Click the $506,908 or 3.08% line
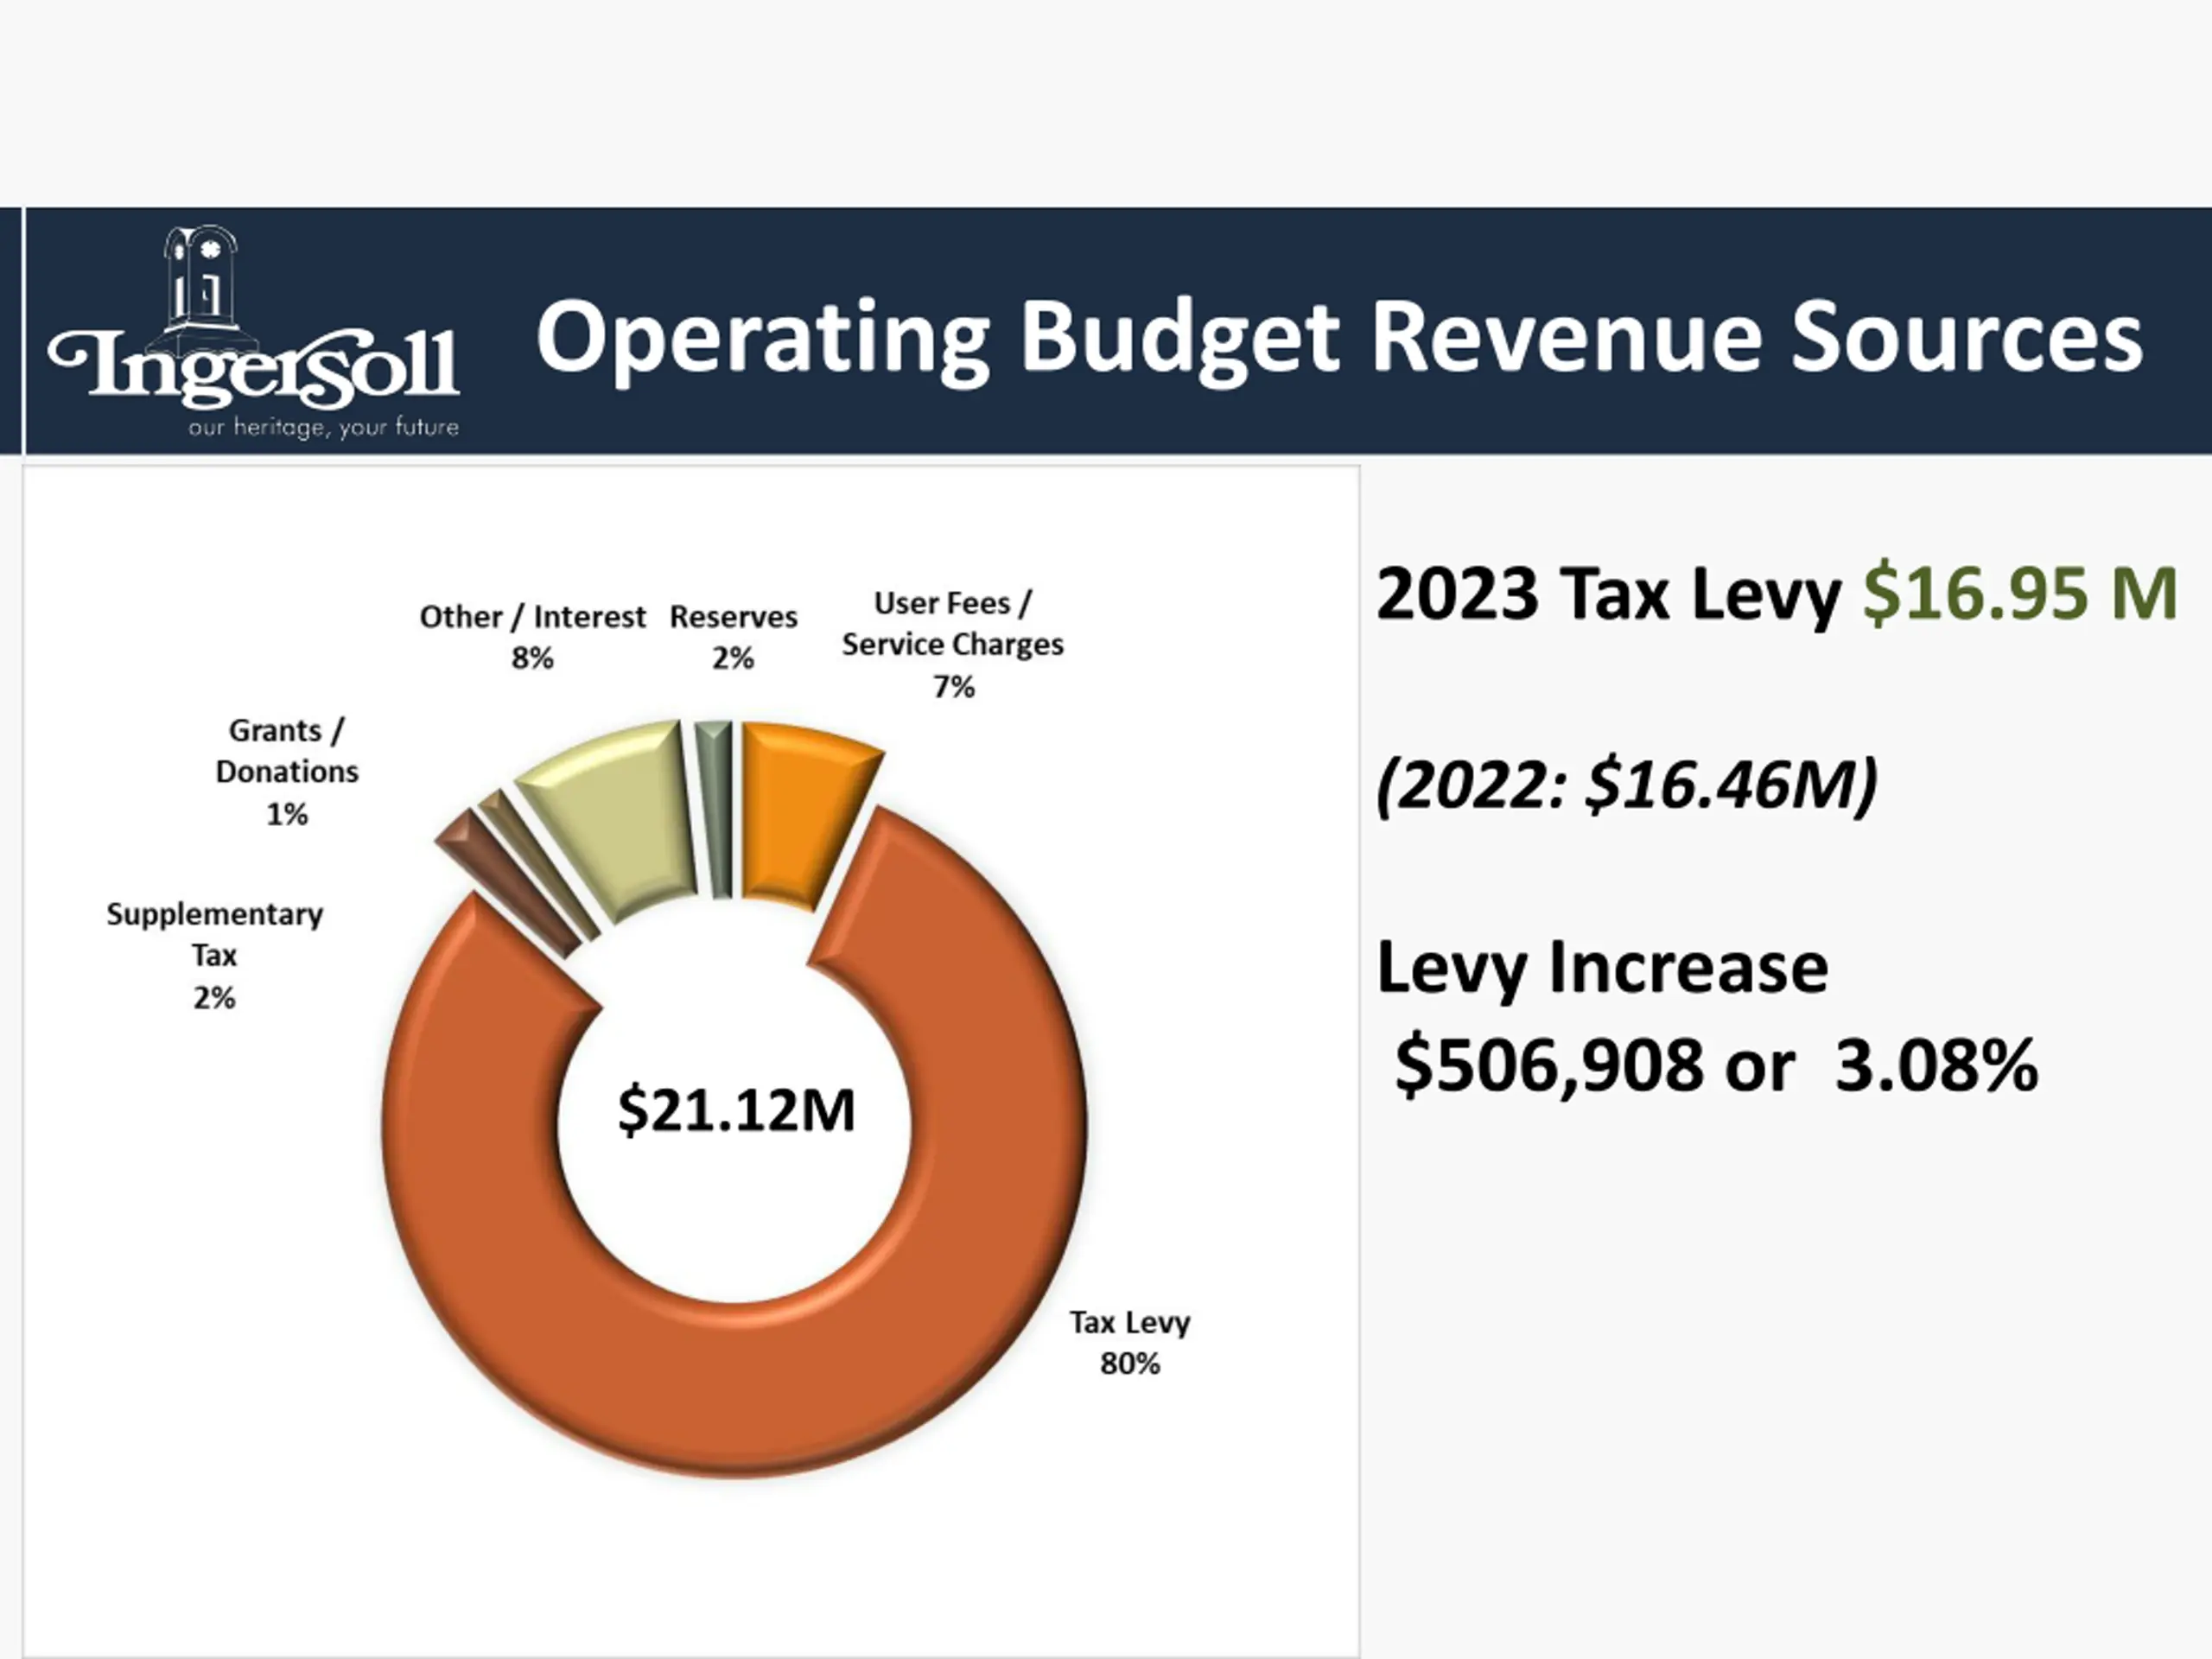The width and height of the screenshot is (2212, 1659). coord(1716,1064)
